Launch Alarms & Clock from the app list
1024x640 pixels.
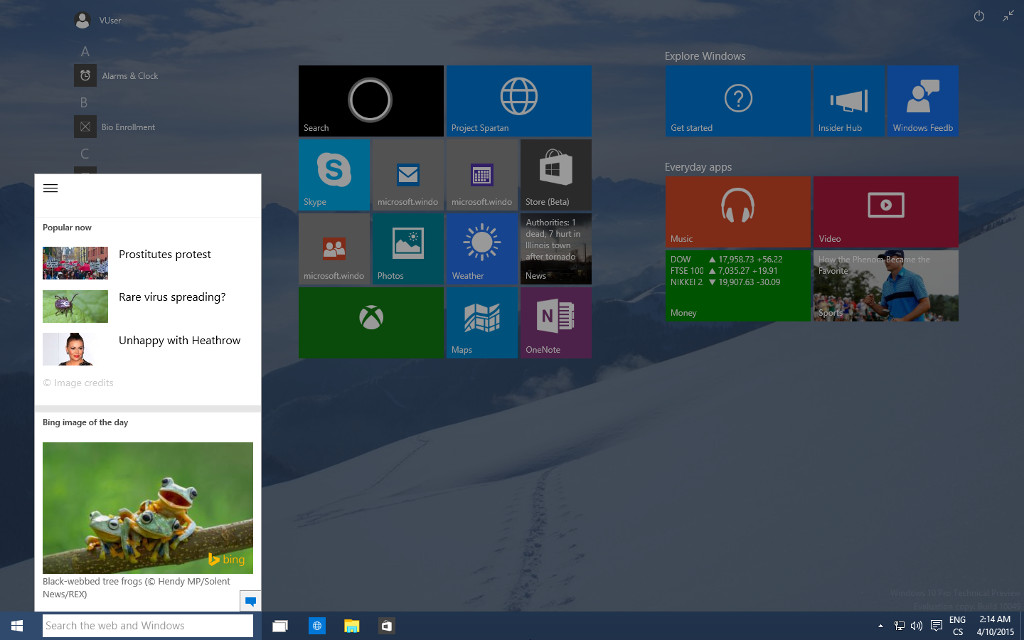click(x=116, y=76)
